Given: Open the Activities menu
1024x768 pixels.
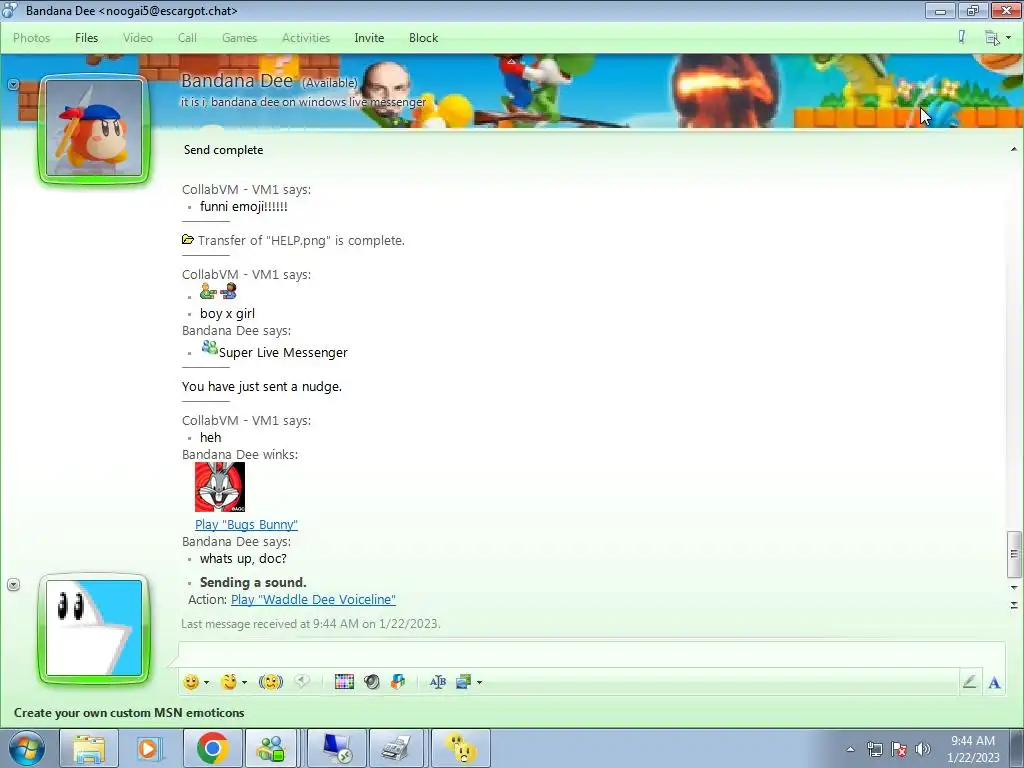Looking at the screenshot, I should click(306, 38).
